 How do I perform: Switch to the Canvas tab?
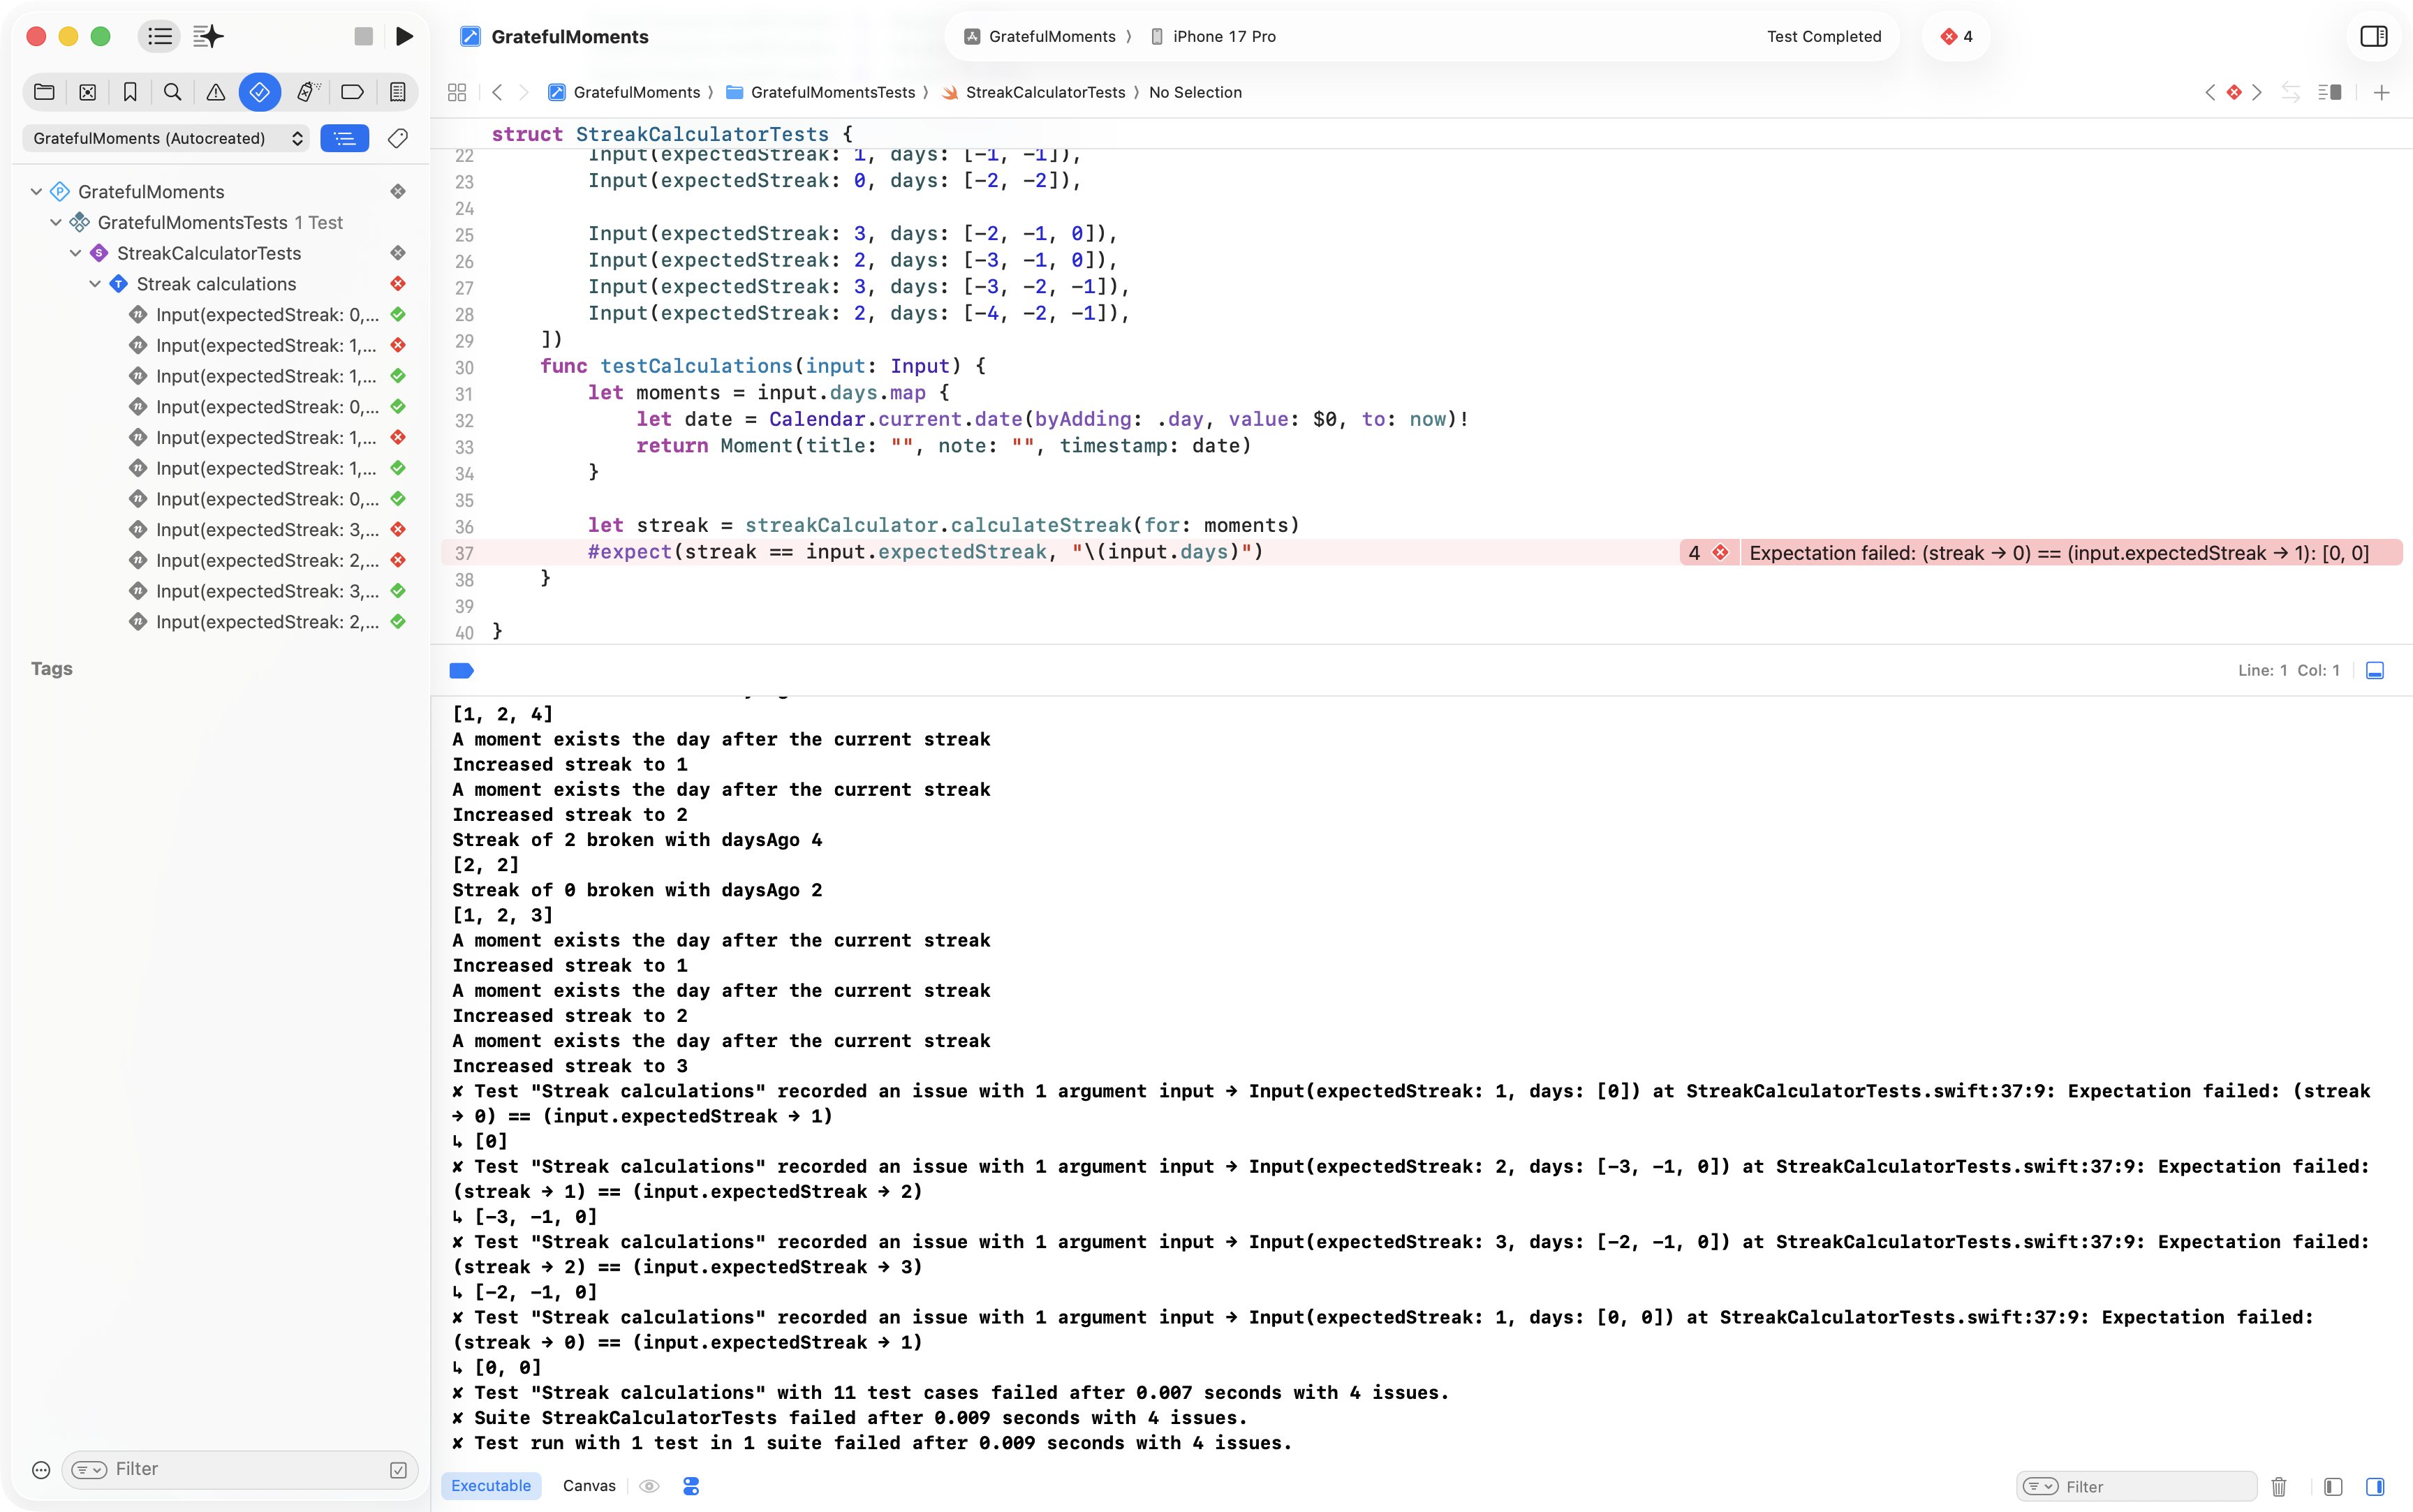click(589, 1486)
